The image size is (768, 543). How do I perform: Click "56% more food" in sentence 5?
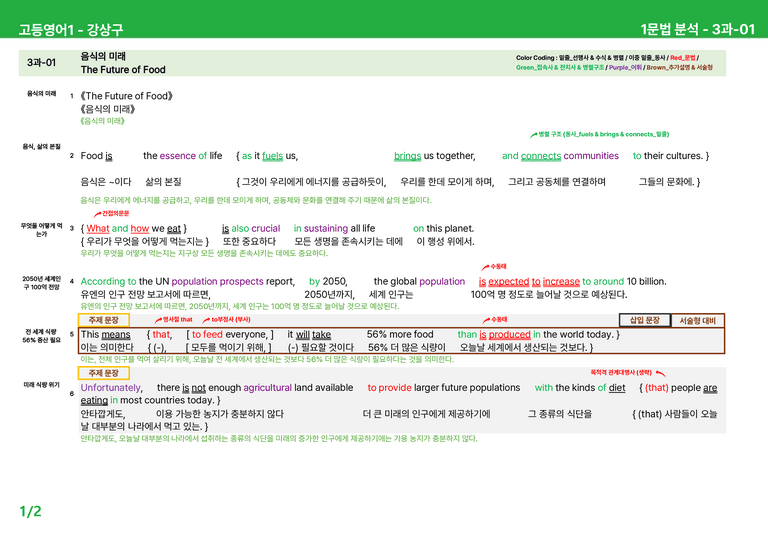click(x=400, y=334)
